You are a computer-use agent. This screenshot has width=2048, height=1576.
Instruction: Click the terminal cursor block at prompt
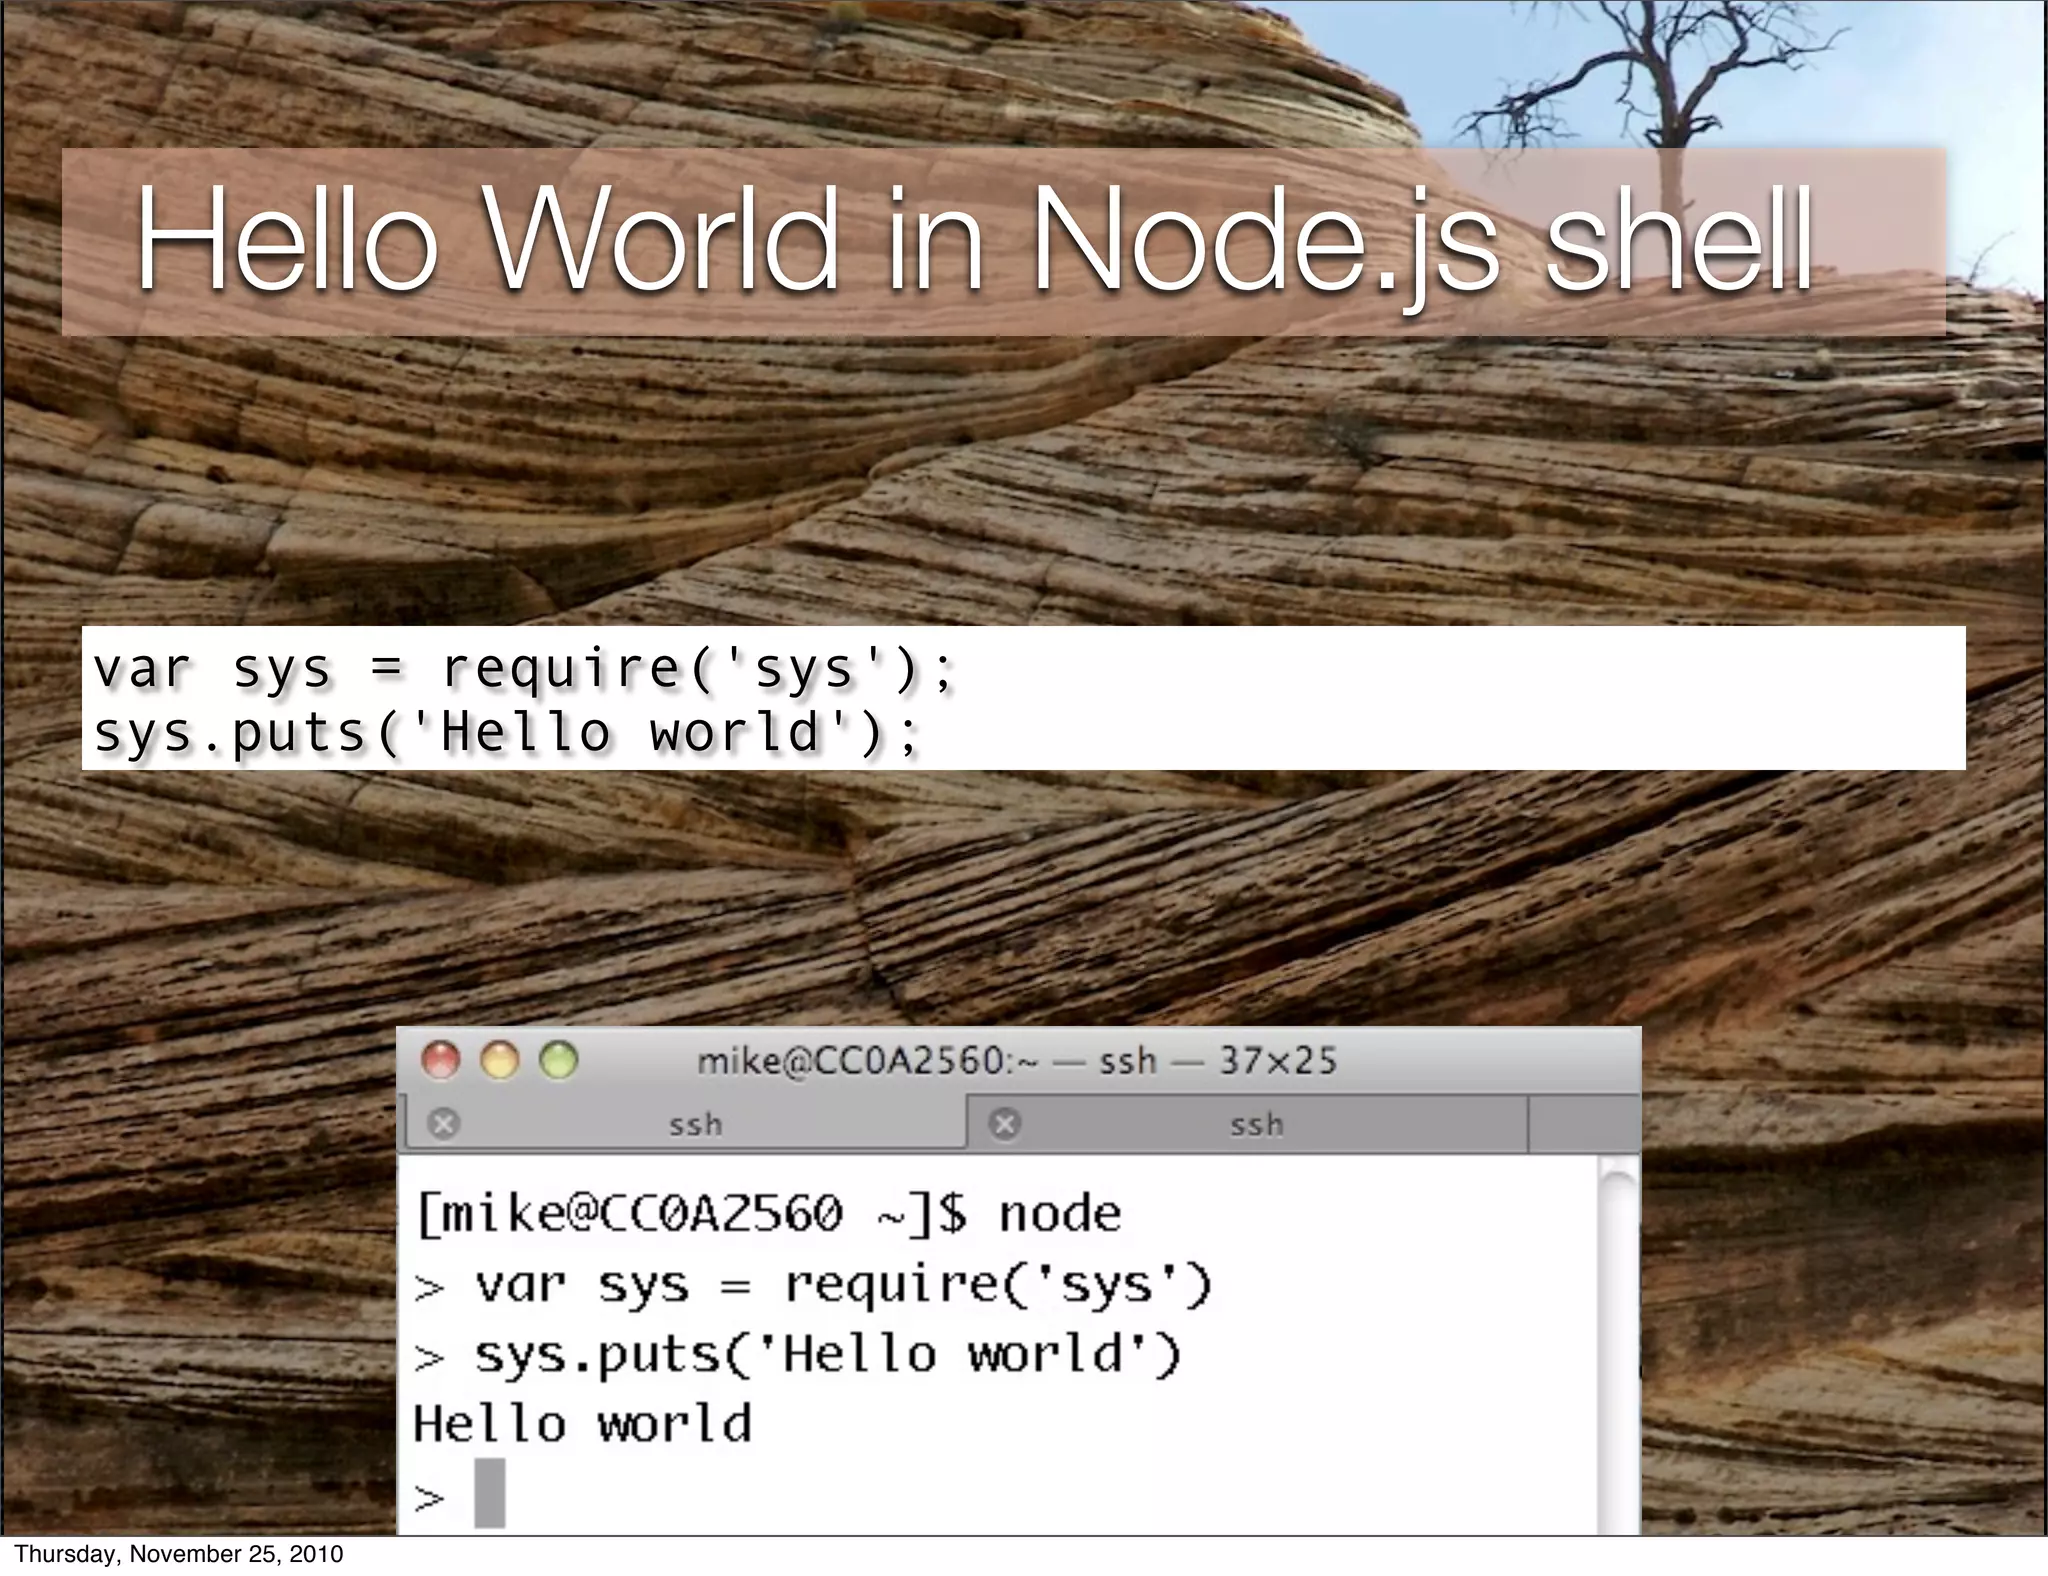(x=489, y=1492)
